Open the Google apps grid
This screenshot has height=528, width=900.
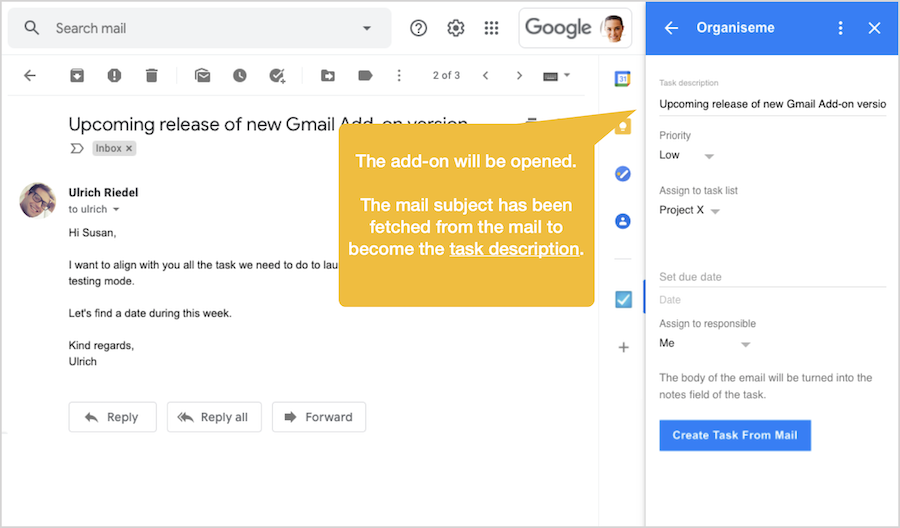[x=491, y=28]
